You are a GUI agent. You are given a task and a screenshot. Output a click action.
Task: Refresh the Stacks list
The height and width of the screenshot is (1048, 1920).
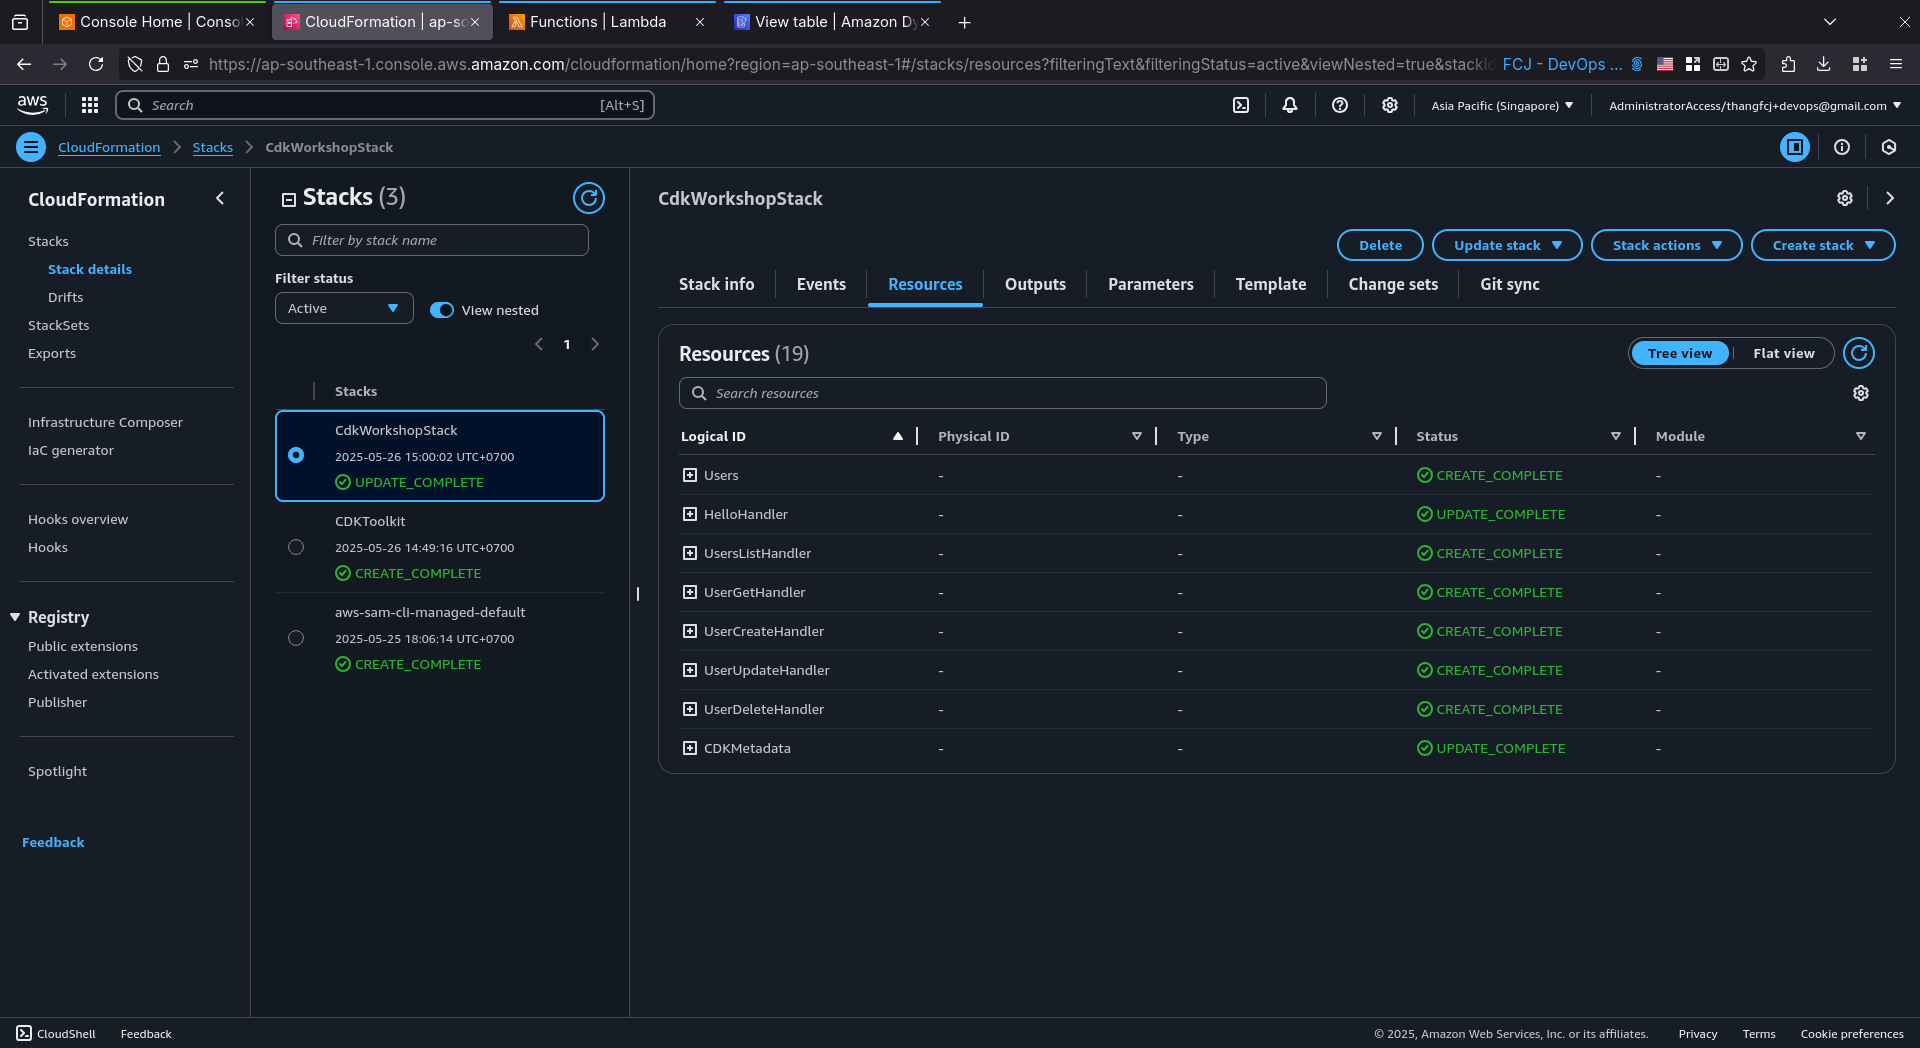point(589,198)
